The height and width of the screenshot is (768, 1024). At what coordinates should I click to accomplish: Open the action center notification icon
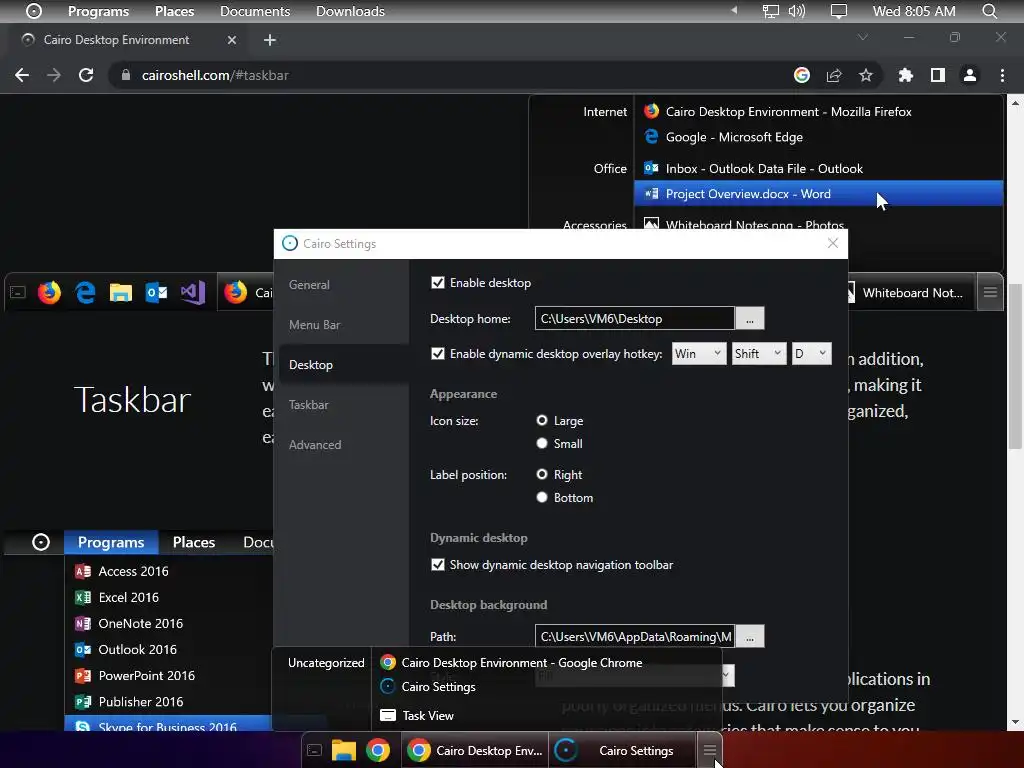click(x=839, y=11)
